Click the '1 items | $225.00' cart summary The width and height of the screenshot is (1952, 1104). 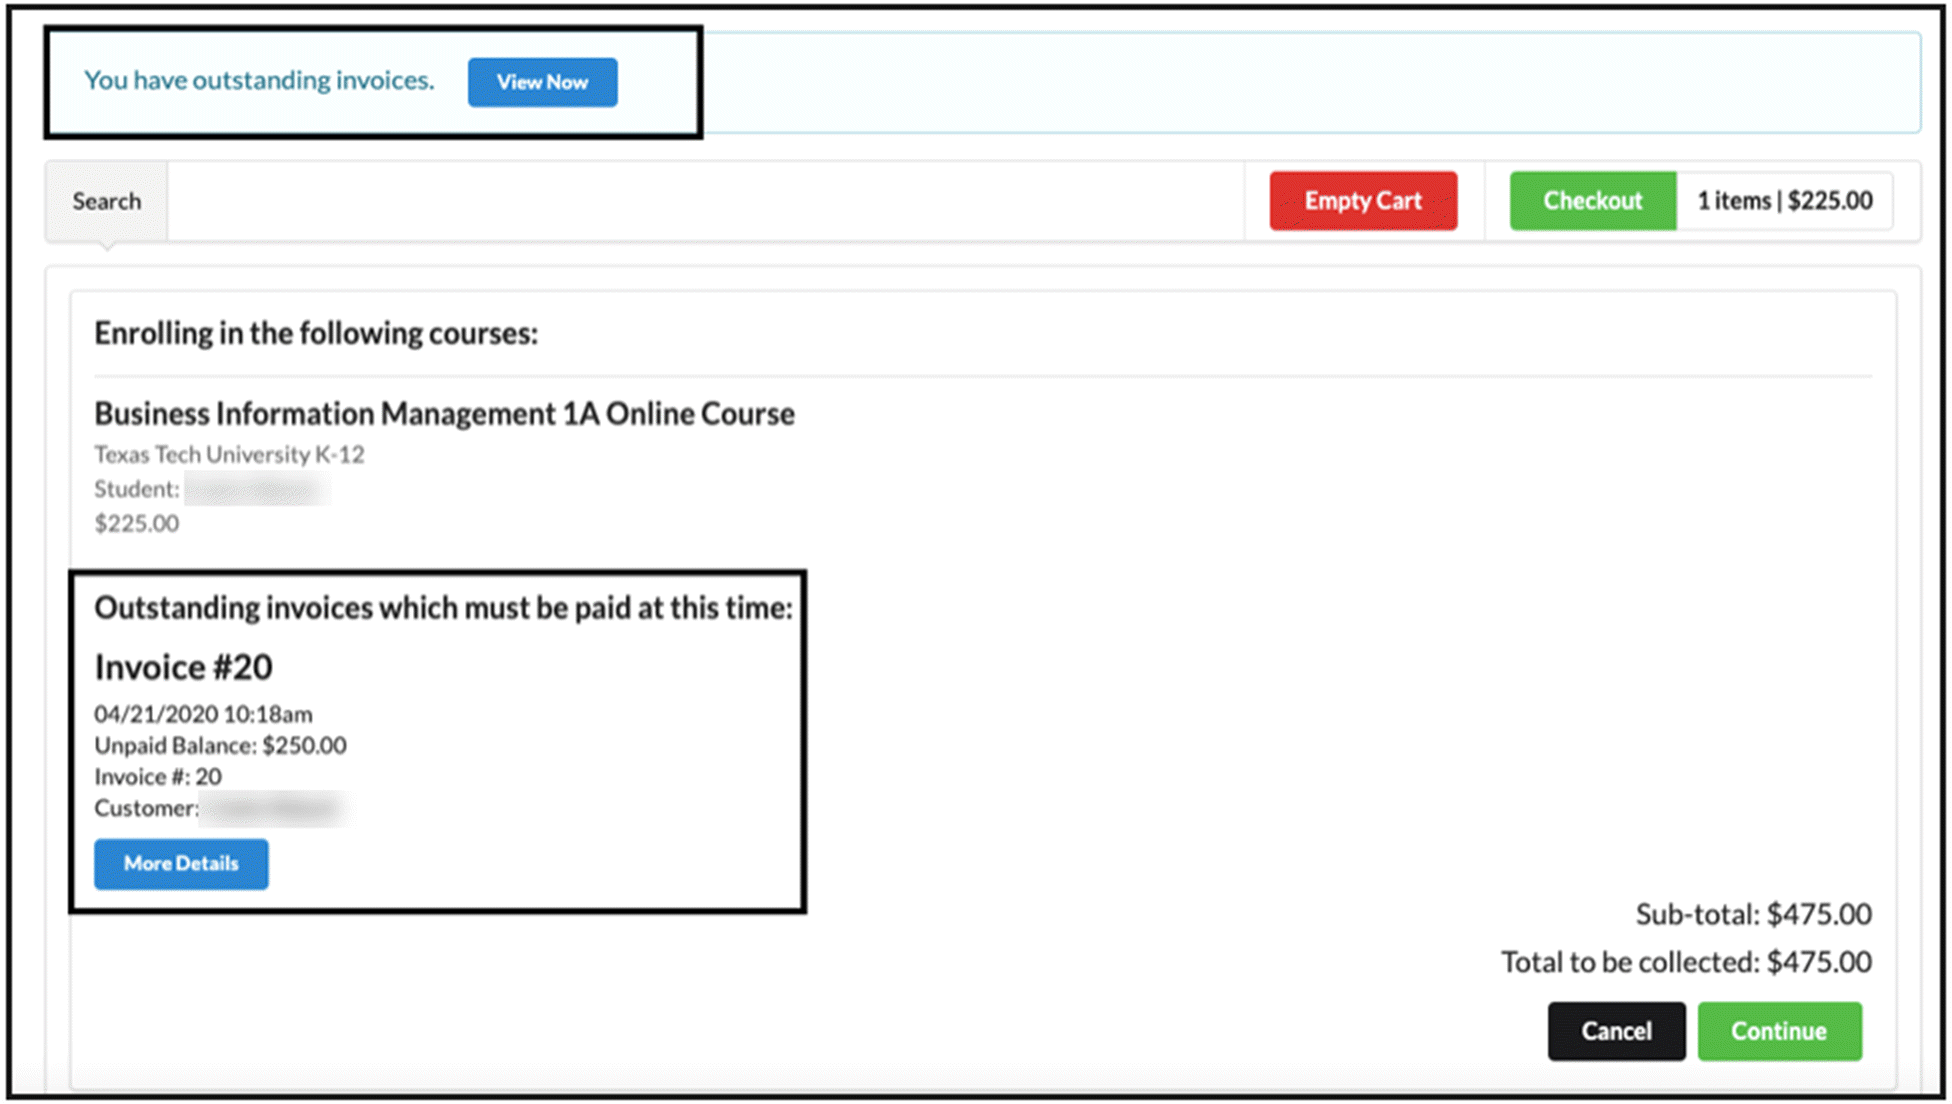[x=1784, y=201]
